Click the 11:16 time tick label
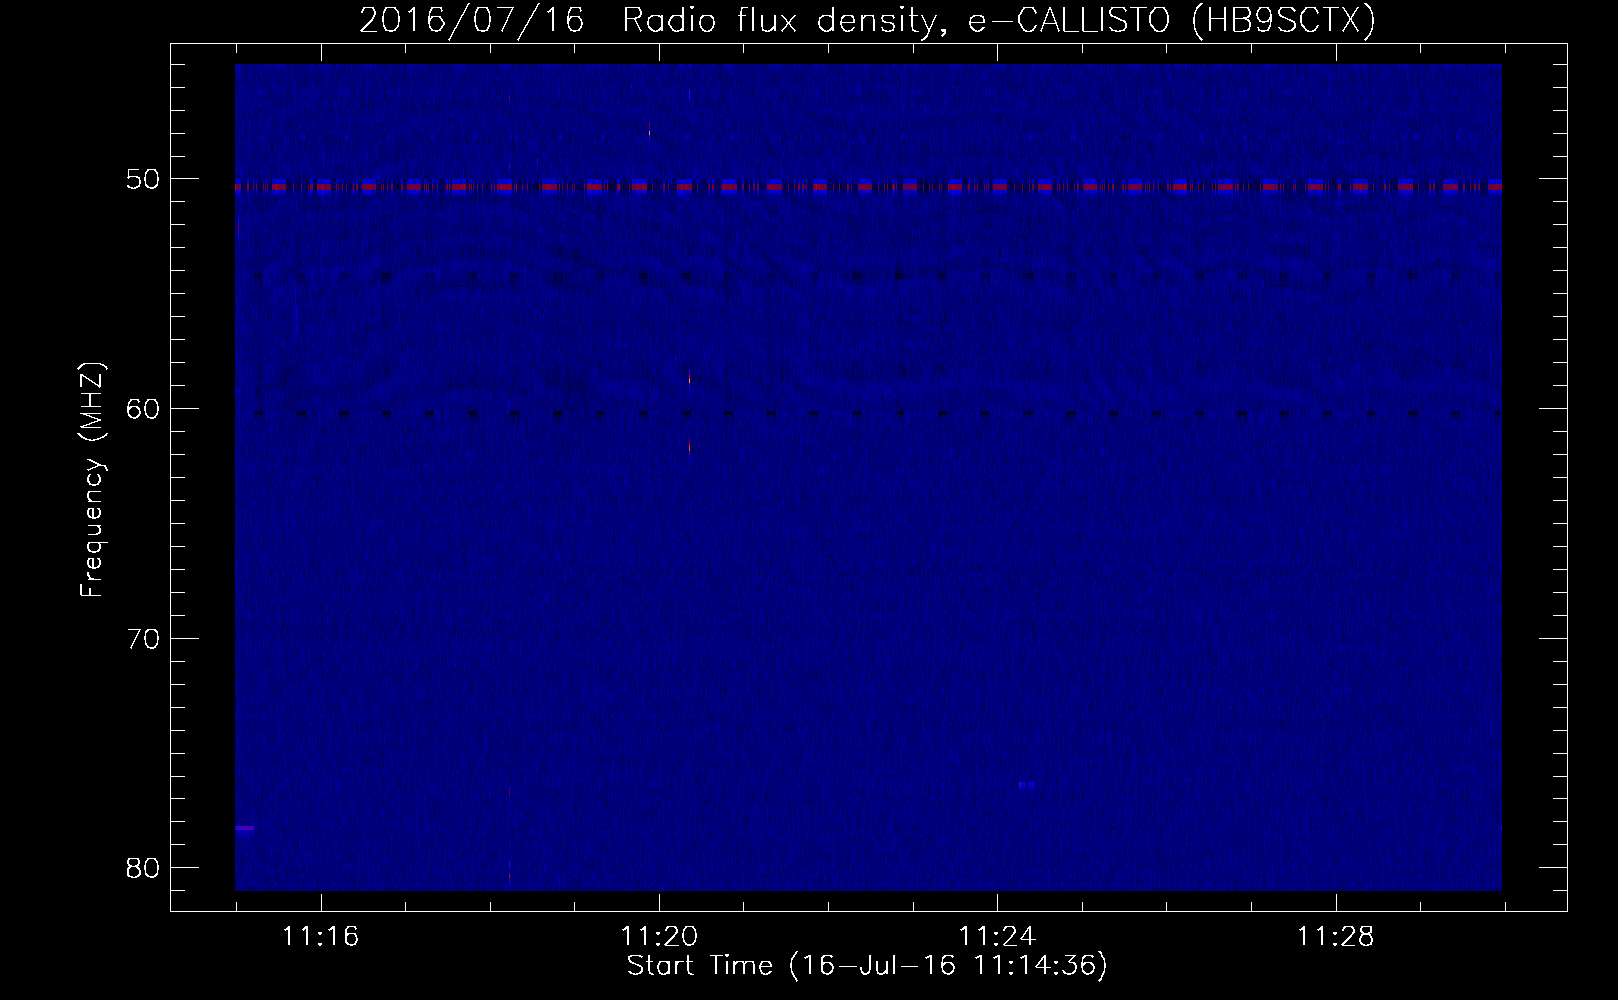Viewport: 1618px width, 1000px height. tap(320, 937)
